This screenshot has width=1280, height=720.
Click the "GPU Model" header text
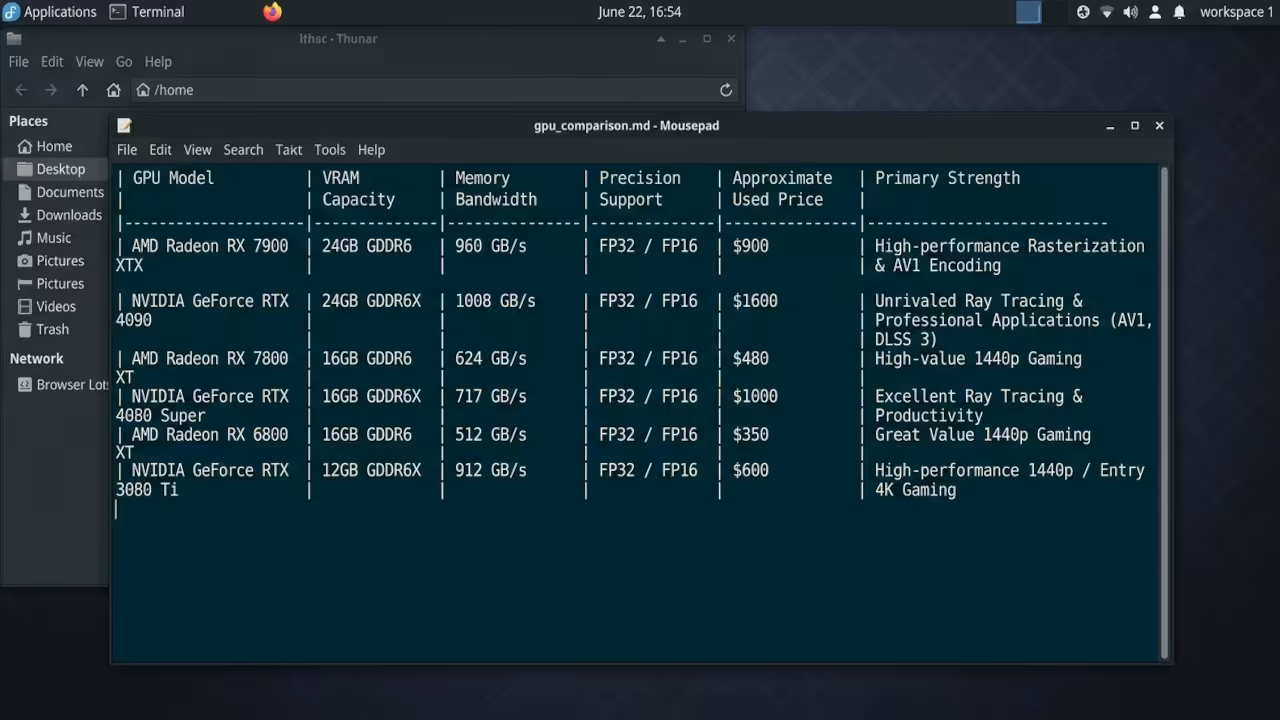(173, 178)
